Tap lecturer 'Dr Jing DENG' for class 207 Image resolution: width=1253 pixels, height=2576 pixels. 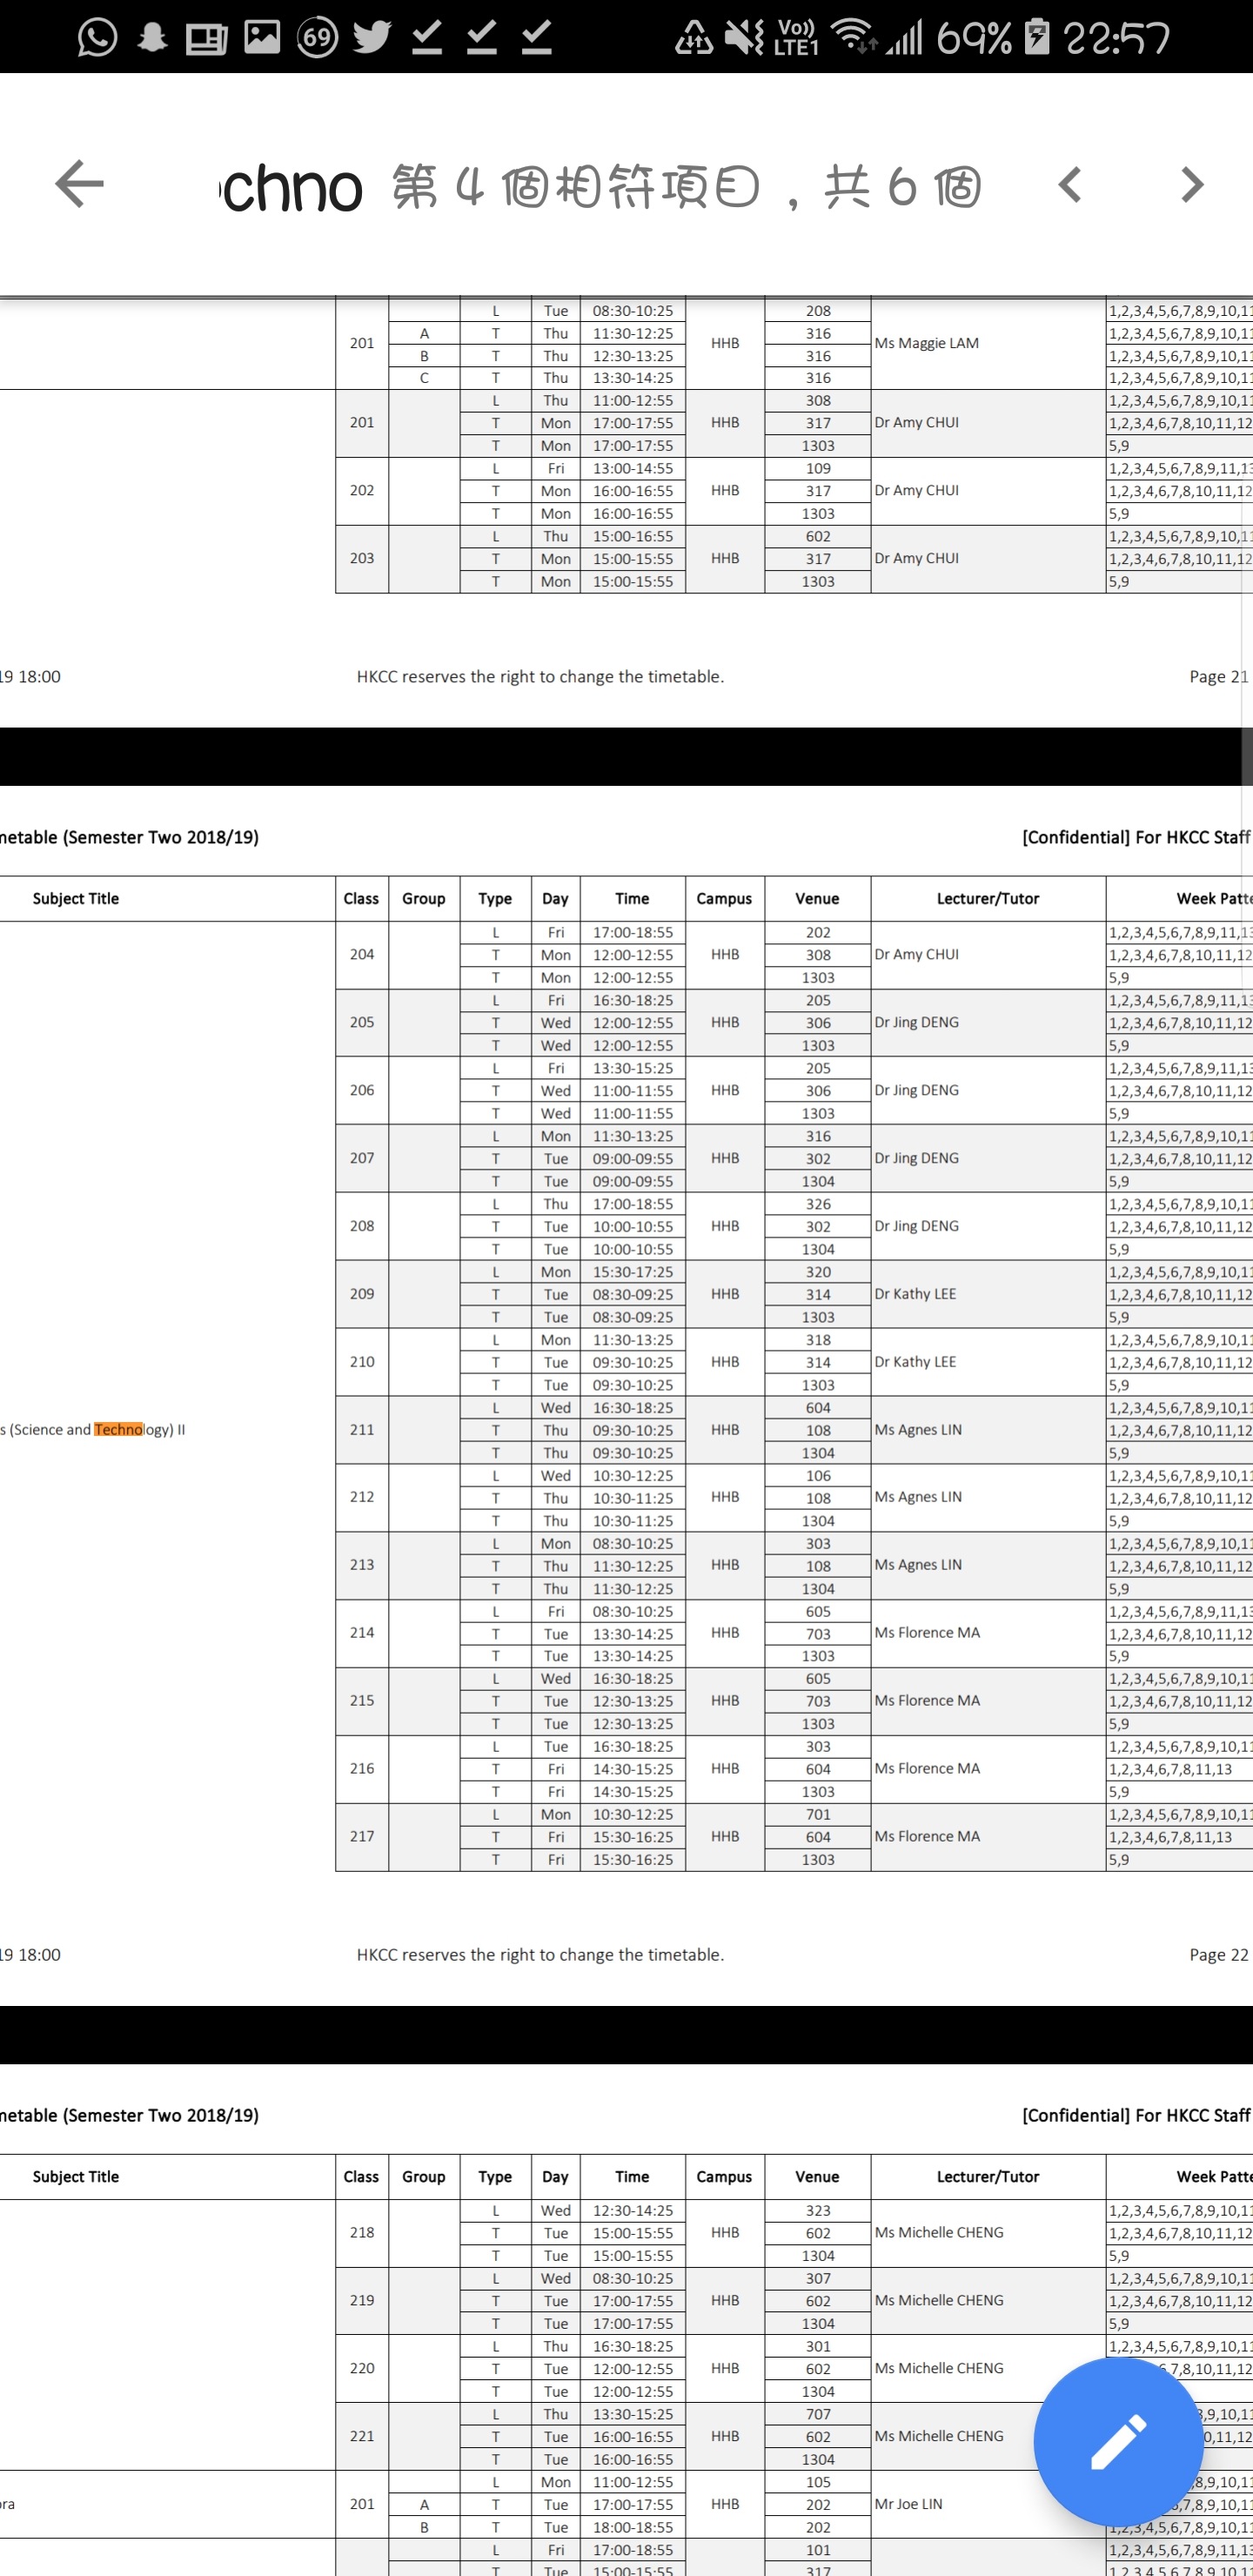(916, 1158)
